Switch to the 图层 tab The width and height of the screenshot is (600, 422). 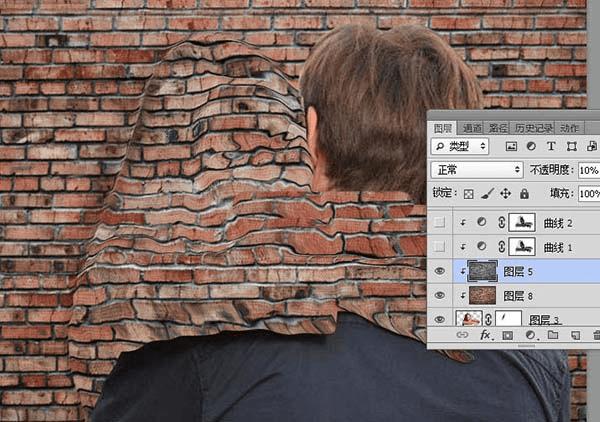tap(443, 128)
